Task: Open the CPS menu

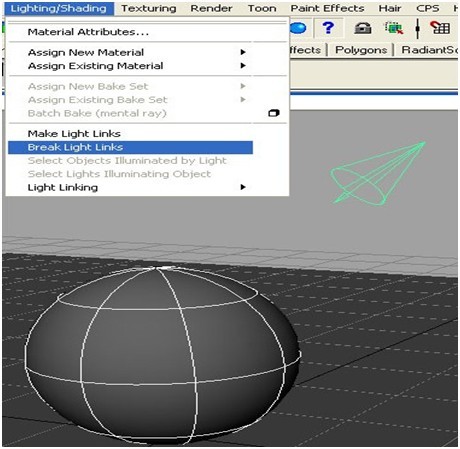Action: point(428,8)
